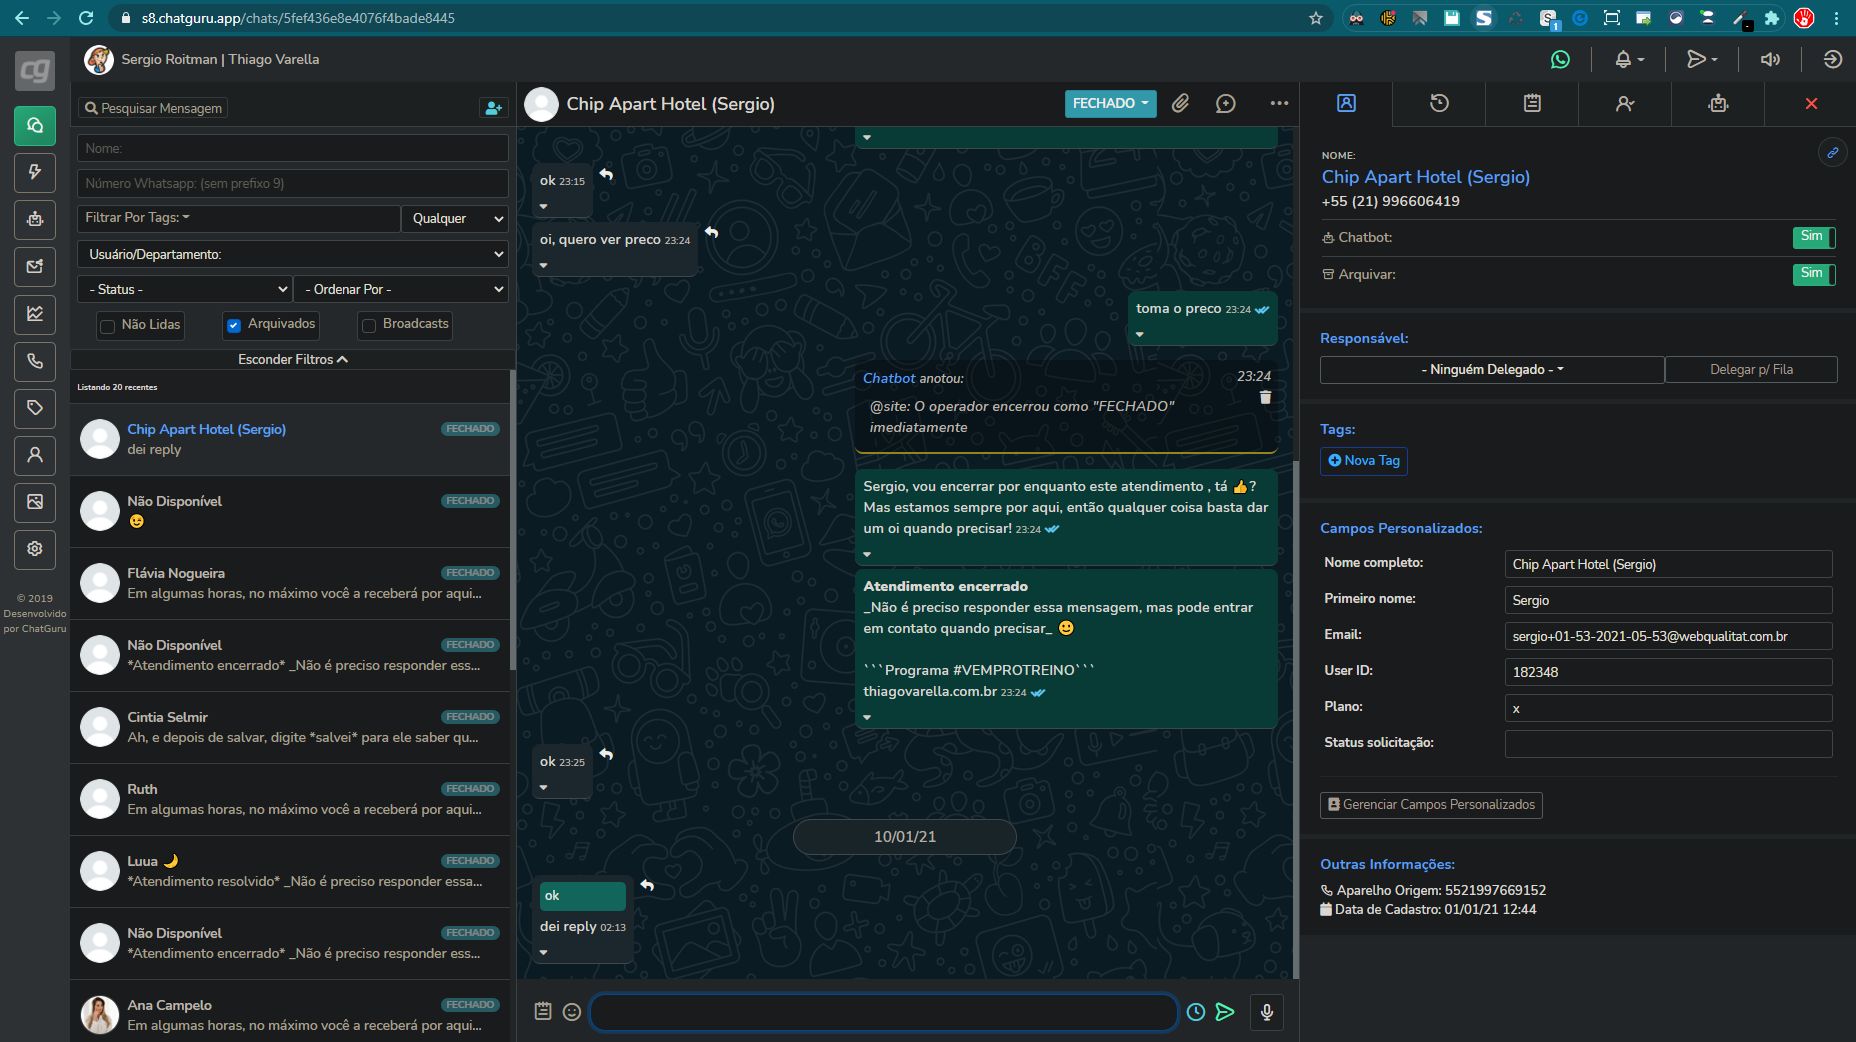This screenshot has width=1856, height=1042.
Task: Toggle the Arquivar Sim switch
Action: (1814, 274)
